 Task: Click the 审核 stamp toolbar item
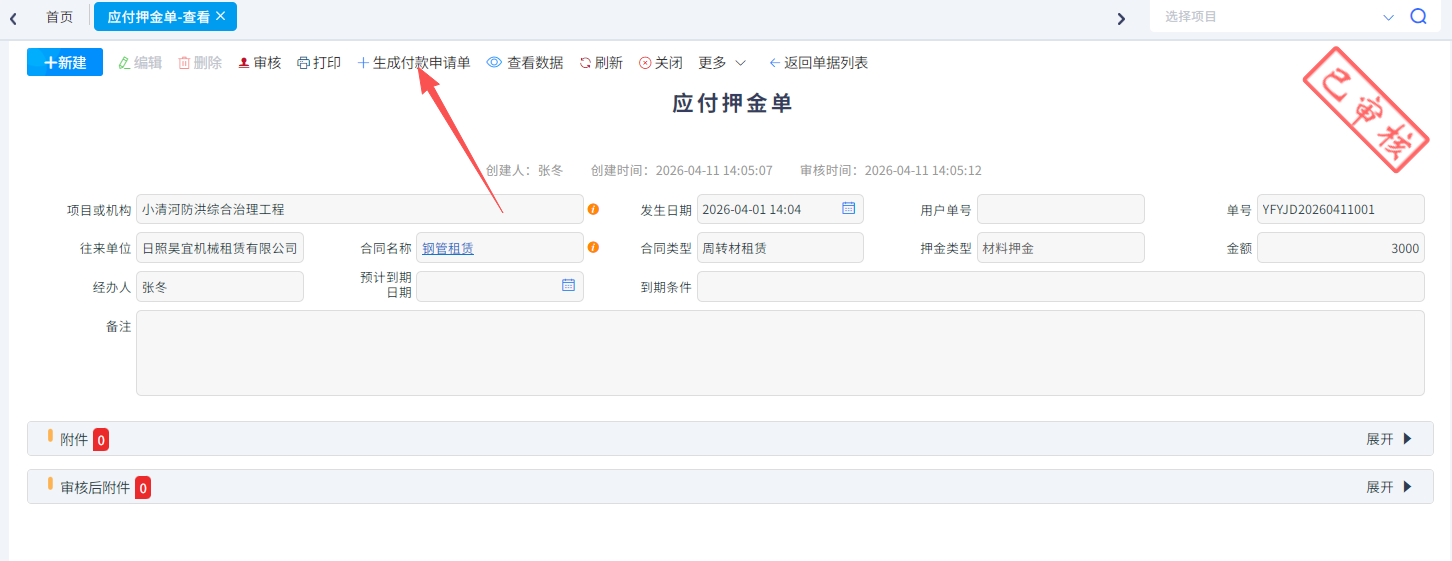260,62
